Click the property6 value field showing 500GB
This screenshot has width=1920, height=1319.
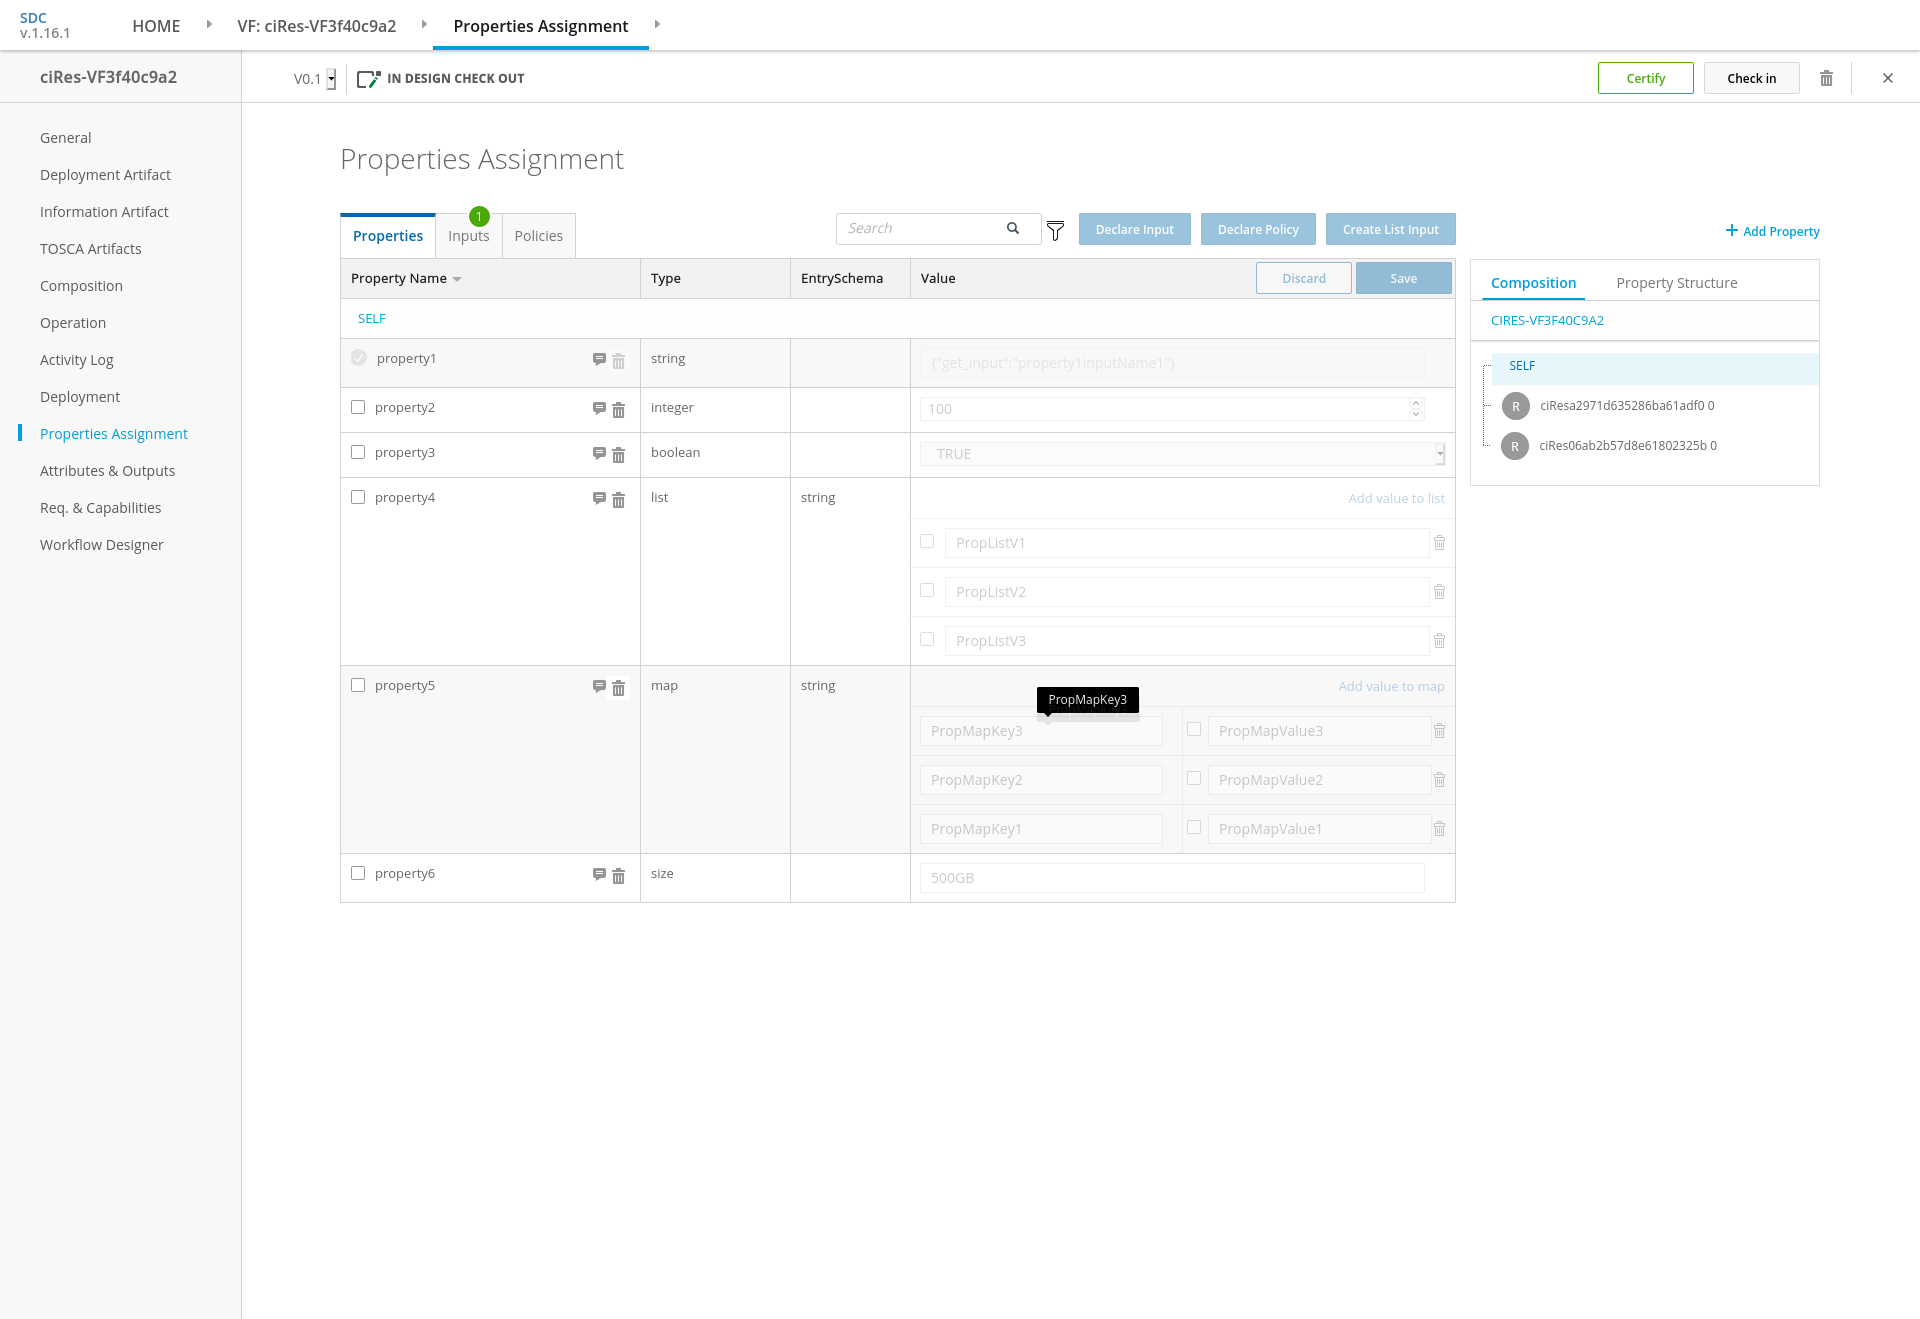coord(1170,878)
